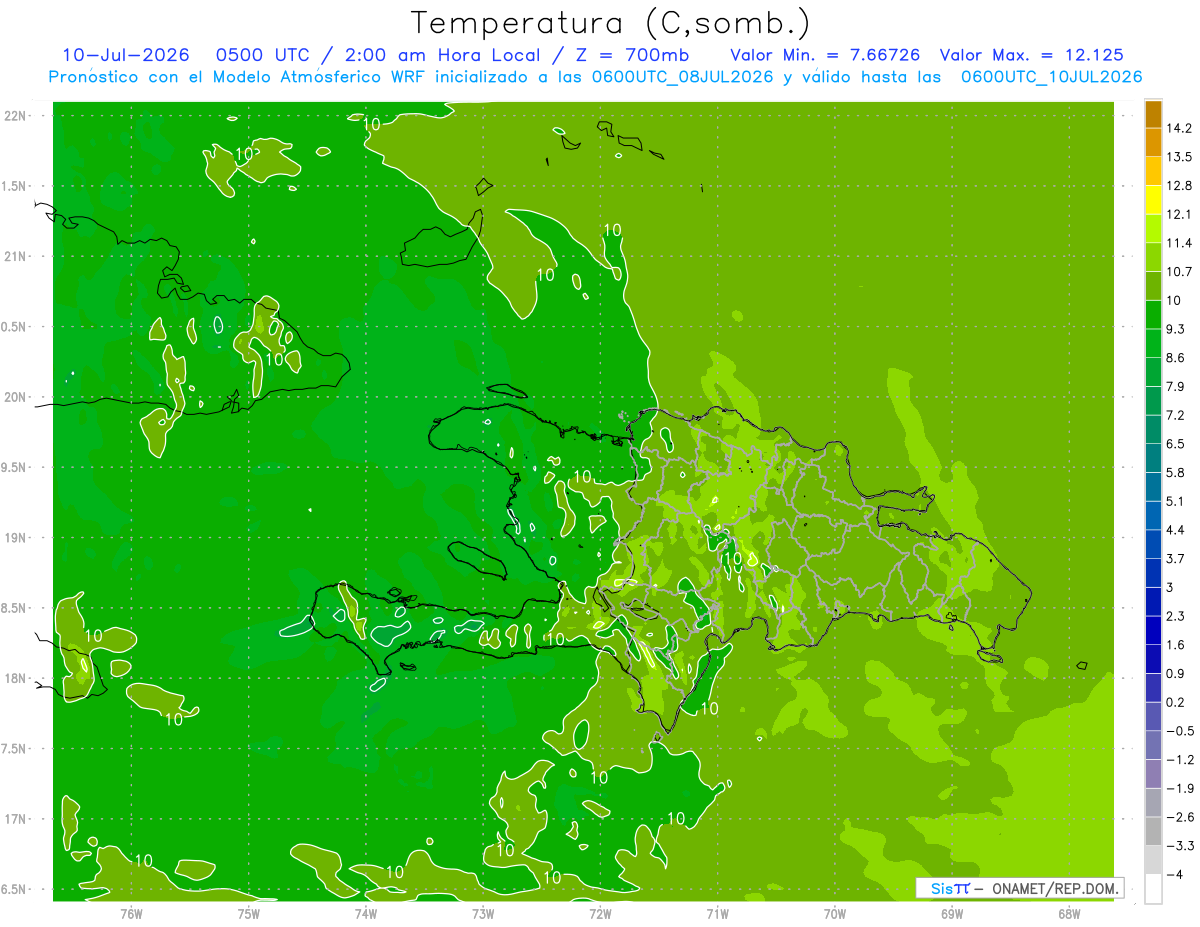Click the '17N' latitude axis label
Viewport: 1200px width, 927px height.
tap(16, 820)
